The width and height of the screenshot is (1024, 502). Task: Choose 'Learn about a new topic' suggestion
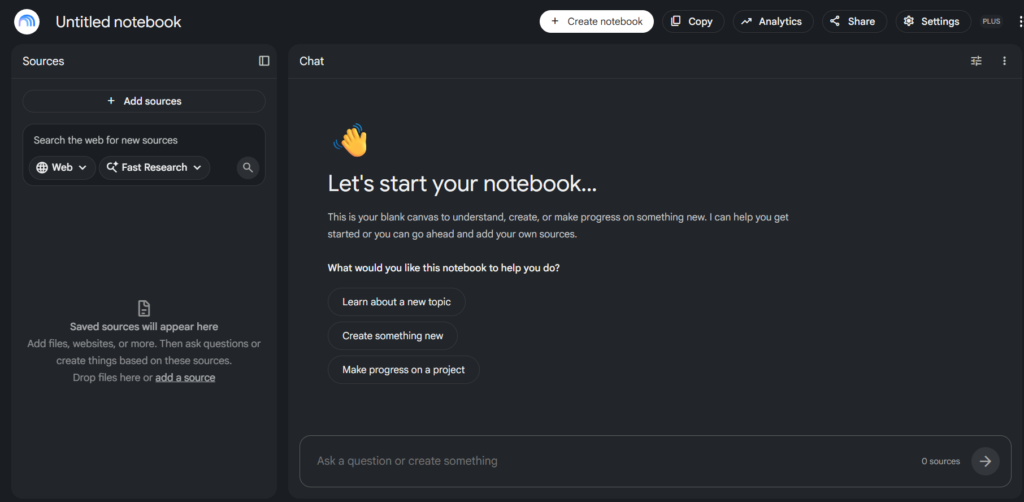click(x=396, y=302)
